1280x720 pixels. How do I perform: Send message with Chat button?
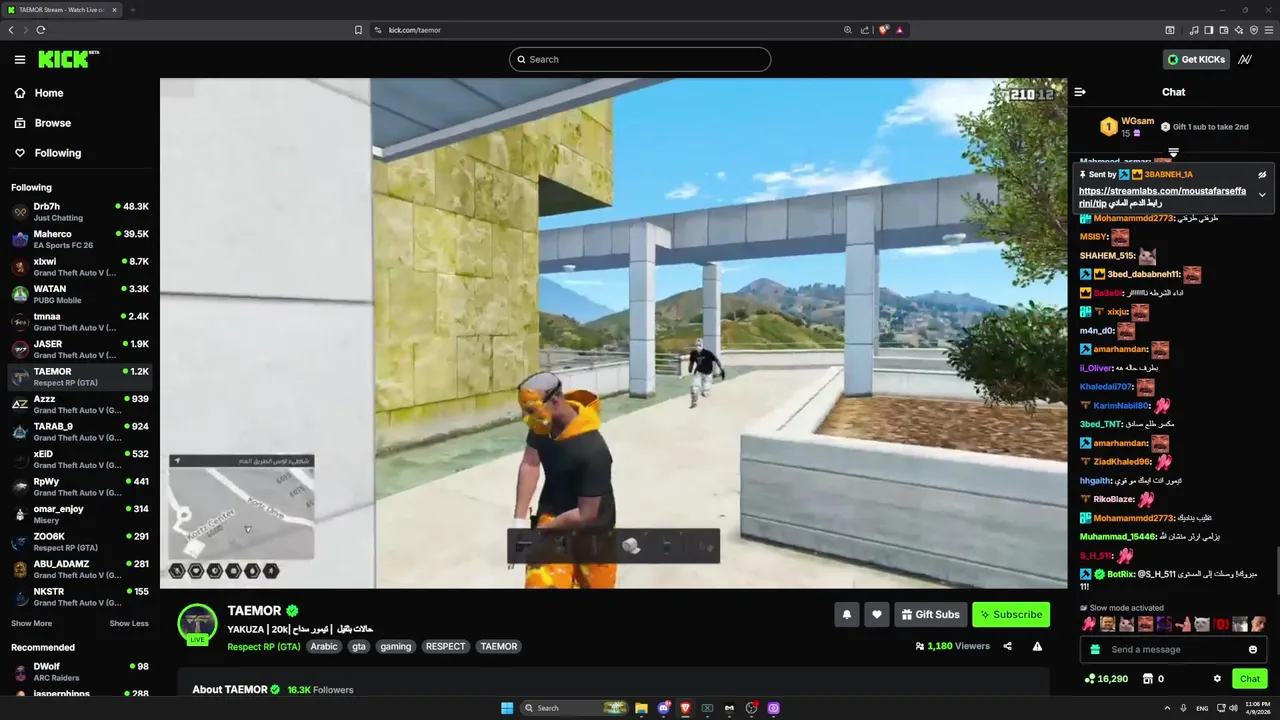coord(1250,678)
